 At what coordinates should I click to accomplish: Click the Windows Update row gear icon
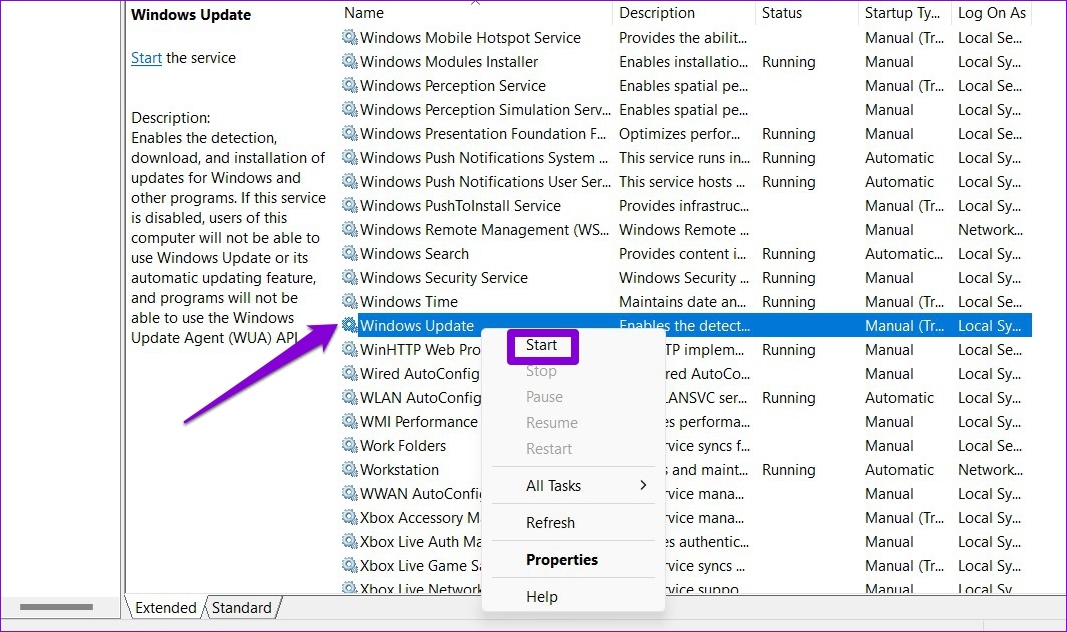tap(350, 325)
